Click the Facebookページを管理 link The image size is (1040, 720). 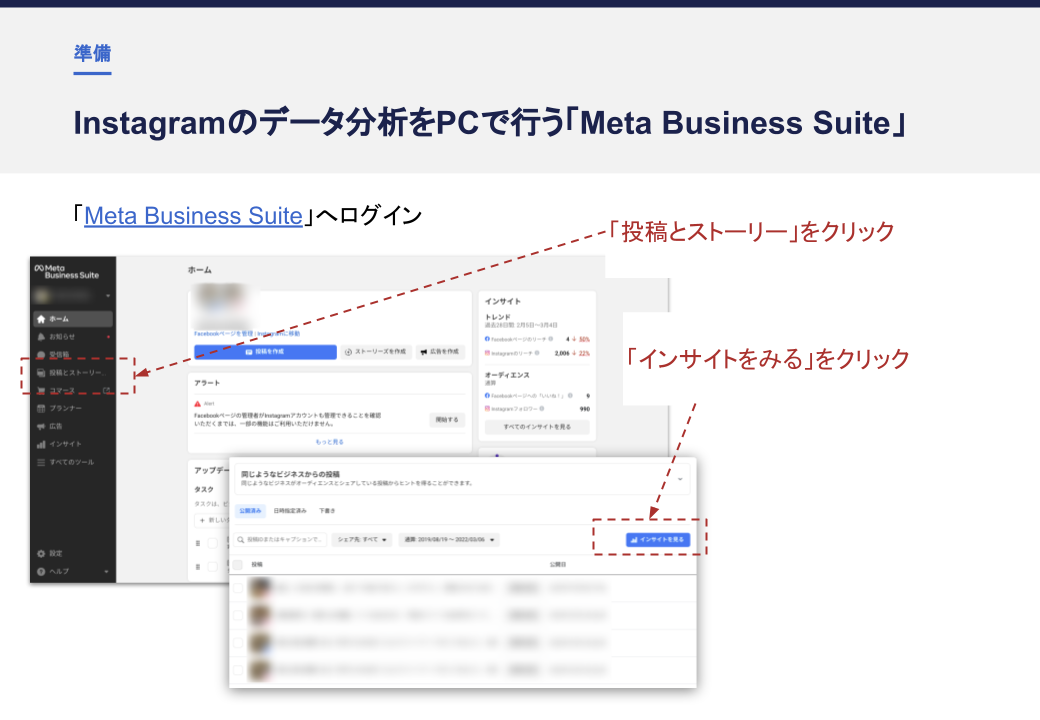pyautogui.click(x=224, y=333)
